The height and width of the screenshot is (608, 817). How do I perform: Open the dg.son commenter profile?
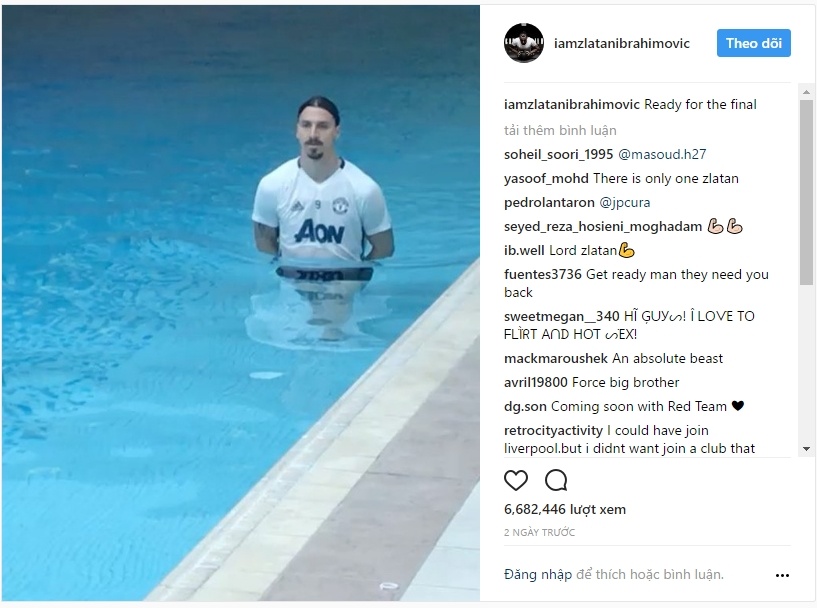click(x=525, y=406)
